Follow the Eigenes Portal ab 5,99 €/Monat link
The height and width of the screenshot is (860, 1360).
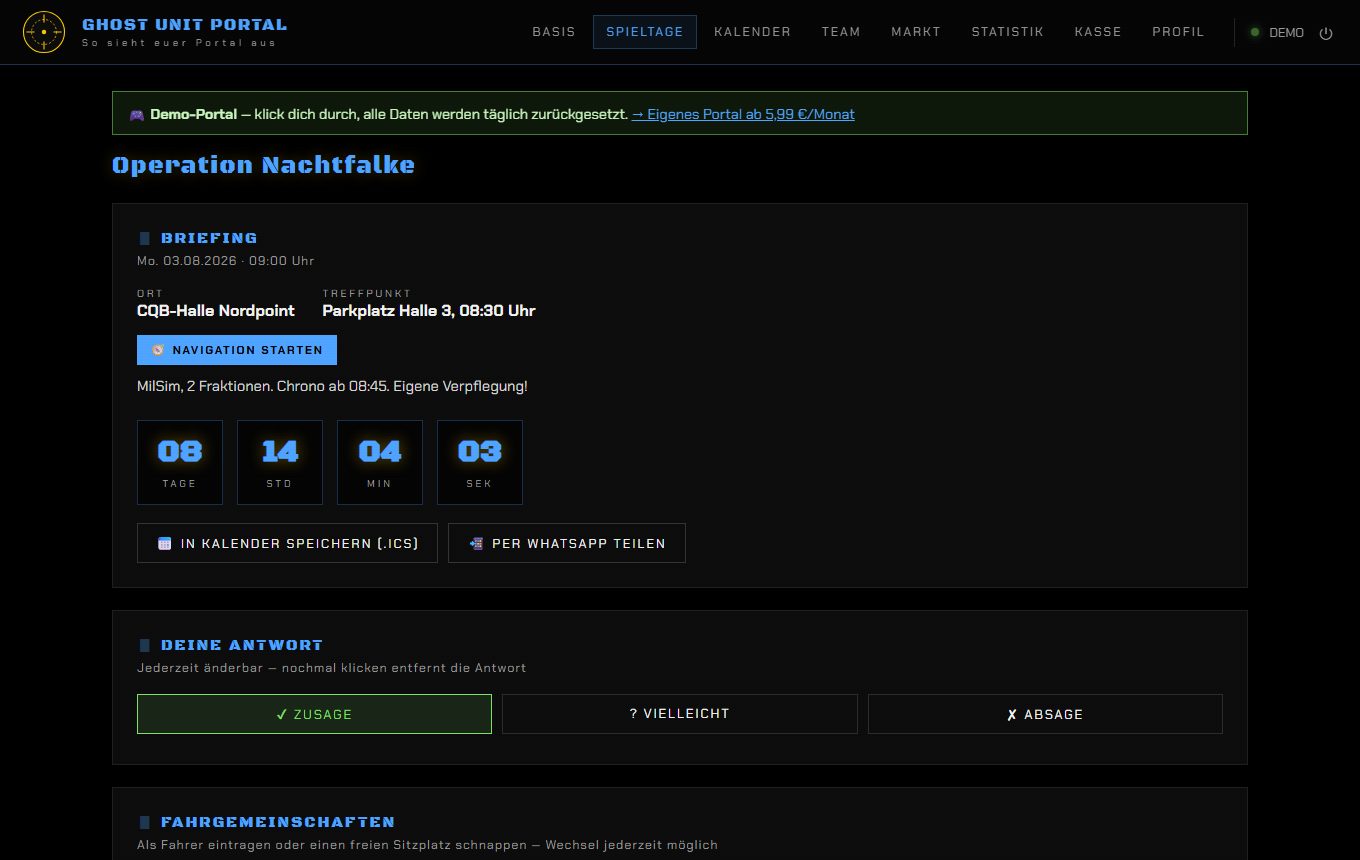[x=743, y=114]
